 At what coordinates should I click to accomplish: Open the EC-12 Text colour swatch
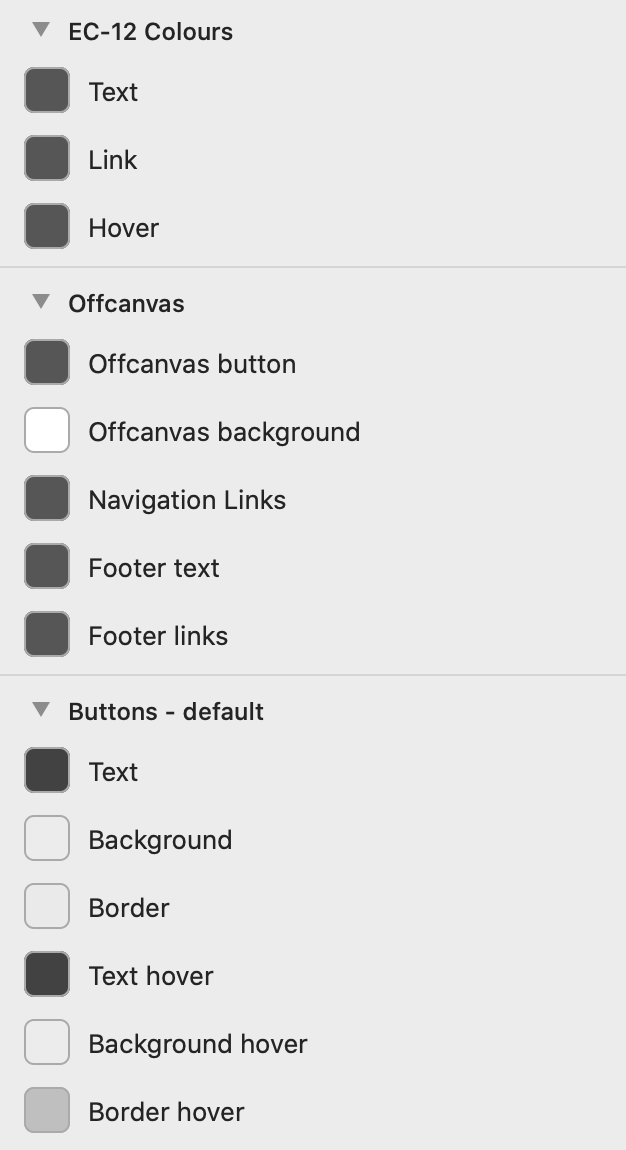47,91
